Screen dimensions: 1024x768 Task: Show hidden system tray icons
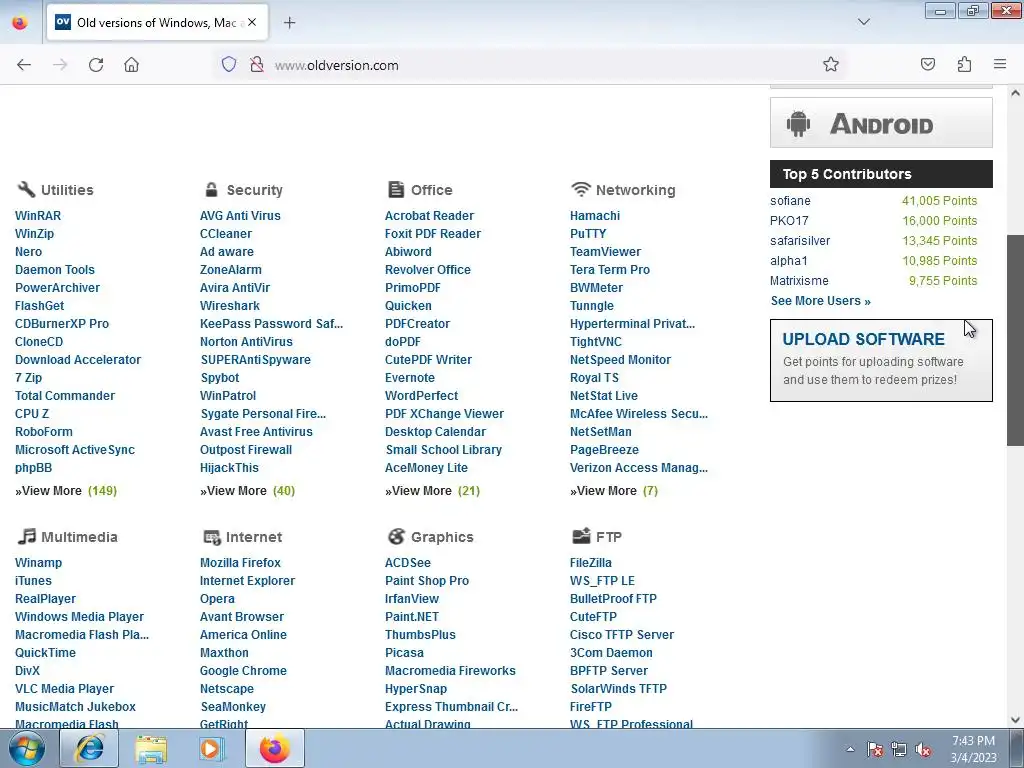coord(850,749)
